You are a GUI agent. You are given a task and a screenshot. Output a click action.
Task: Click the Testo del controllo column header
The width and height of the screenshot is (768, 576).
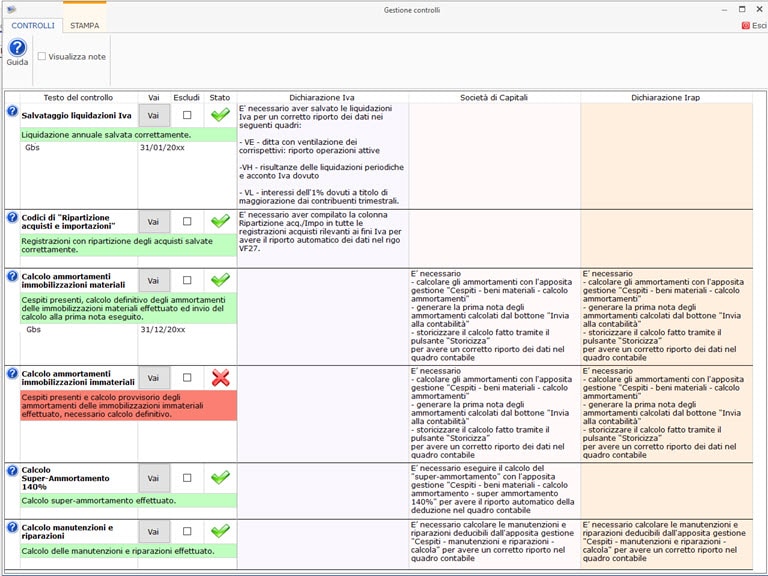coord(78,97)
